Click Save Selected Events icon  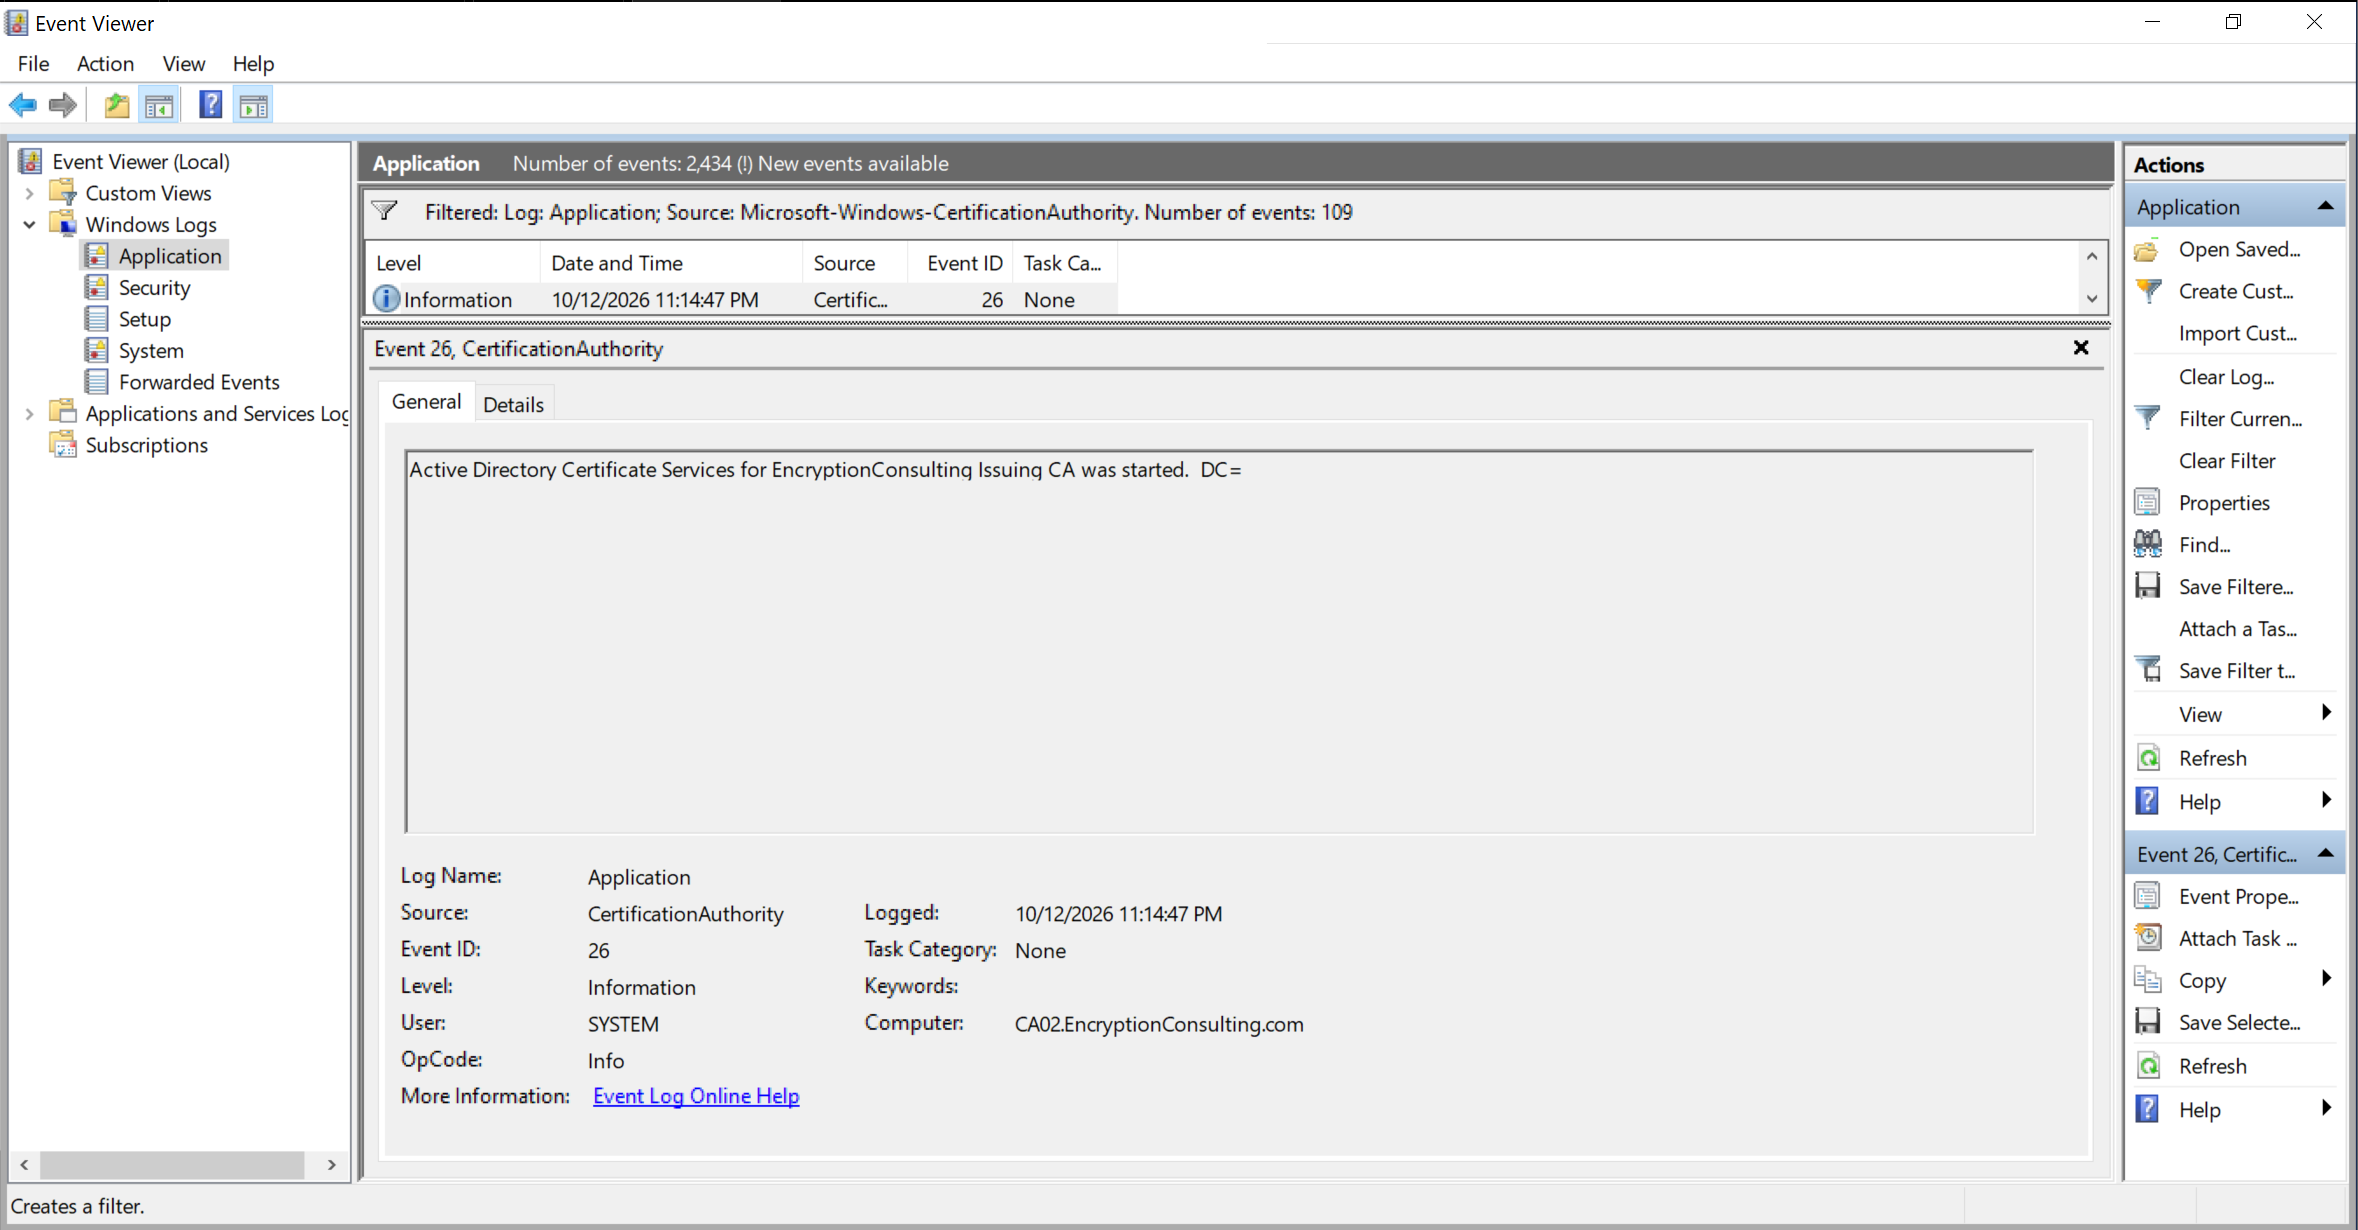2147,1022
